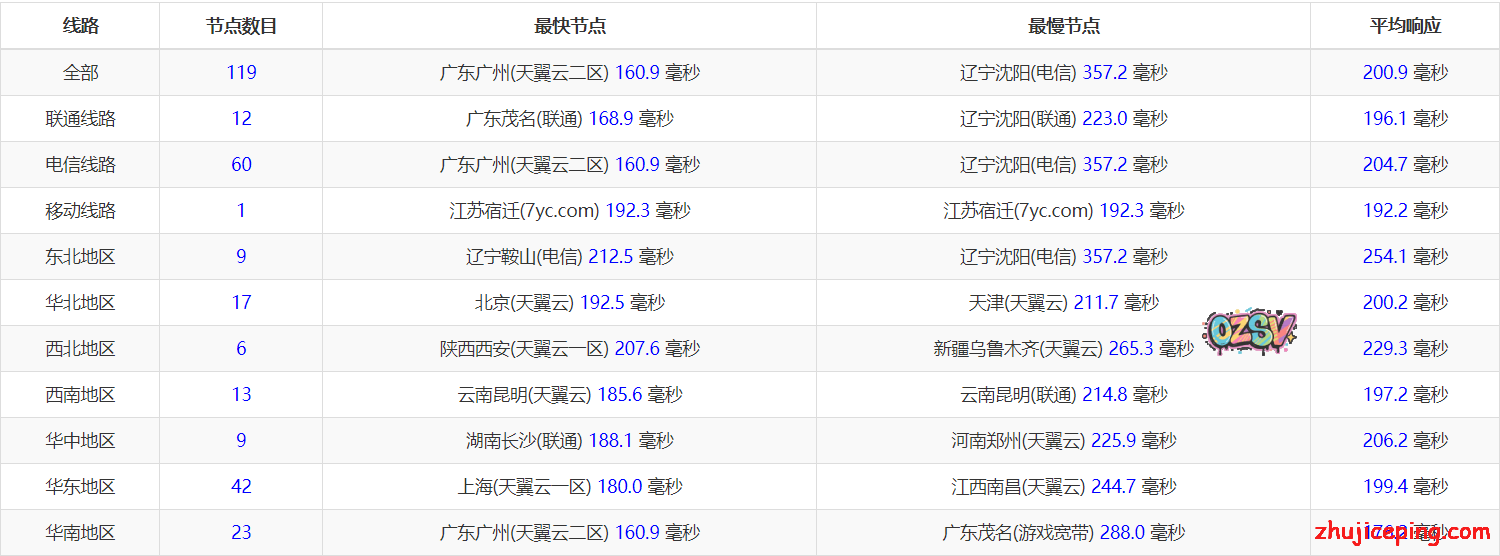Select 湖南长沙(联通) 188.1 毫秒 entry

(569, 440)
